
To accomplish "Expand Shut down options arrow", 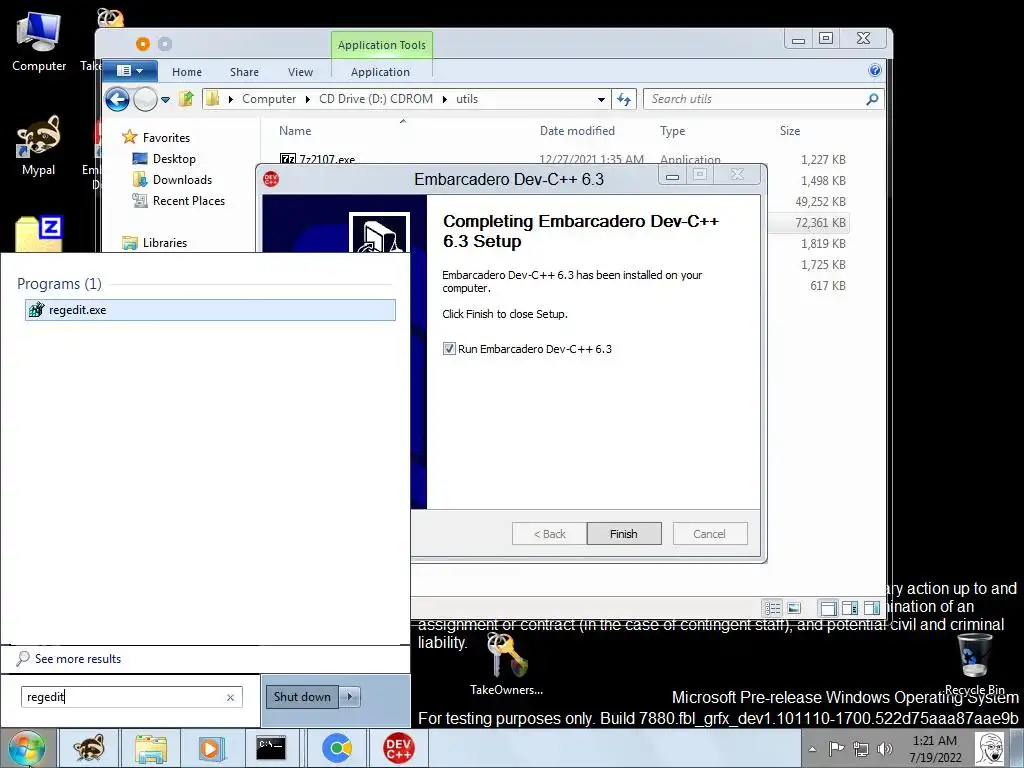I will pyautogui.click(x=350, y=697).
